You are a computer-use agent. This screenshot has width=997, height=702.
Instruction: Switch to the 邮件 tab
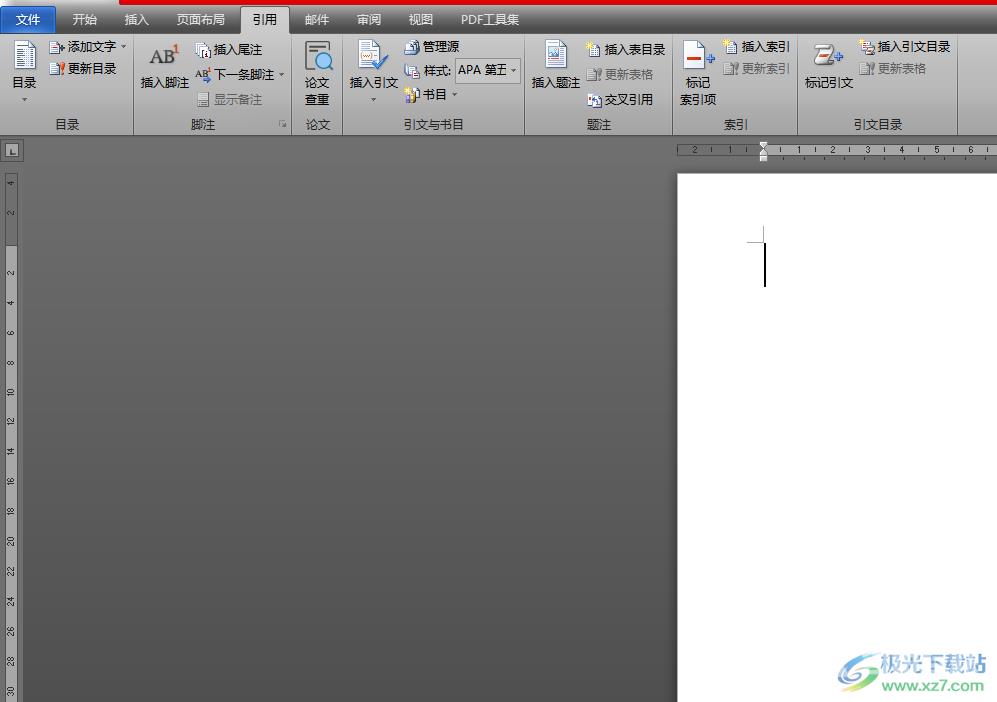pyautogui.click(x=317, y=20)
